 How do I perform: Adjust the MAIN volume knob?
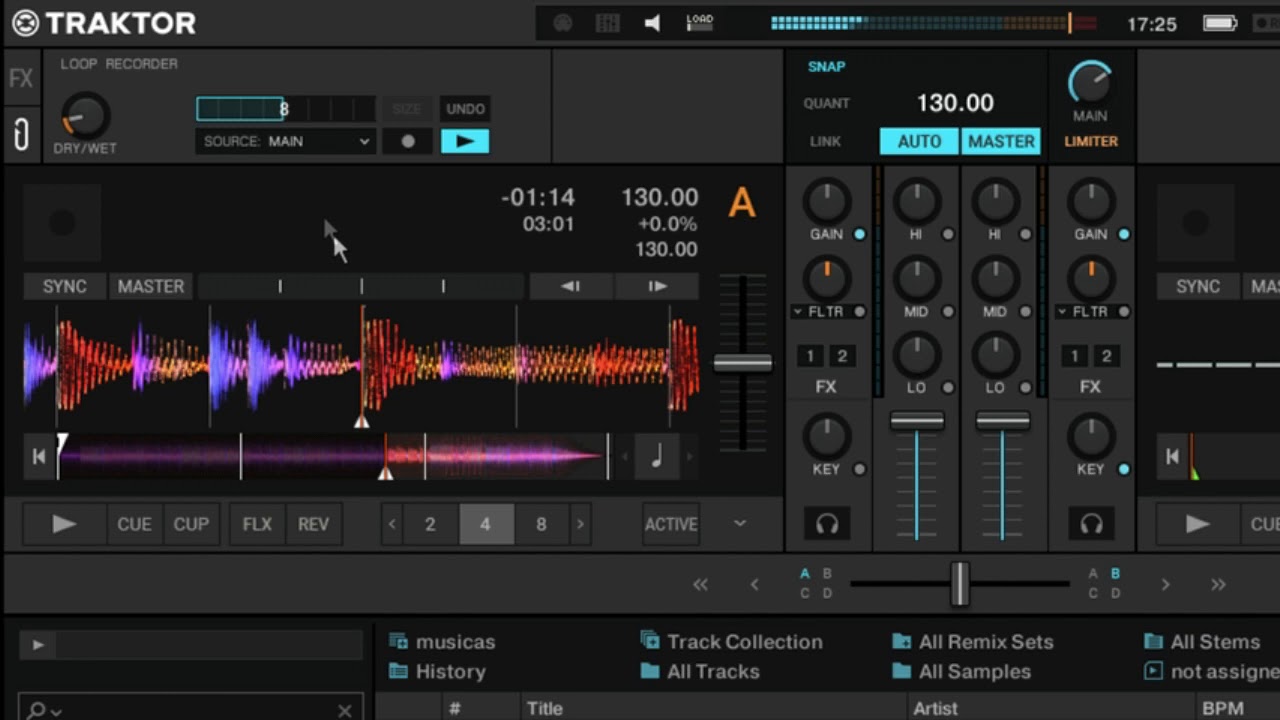[1090, 83]
